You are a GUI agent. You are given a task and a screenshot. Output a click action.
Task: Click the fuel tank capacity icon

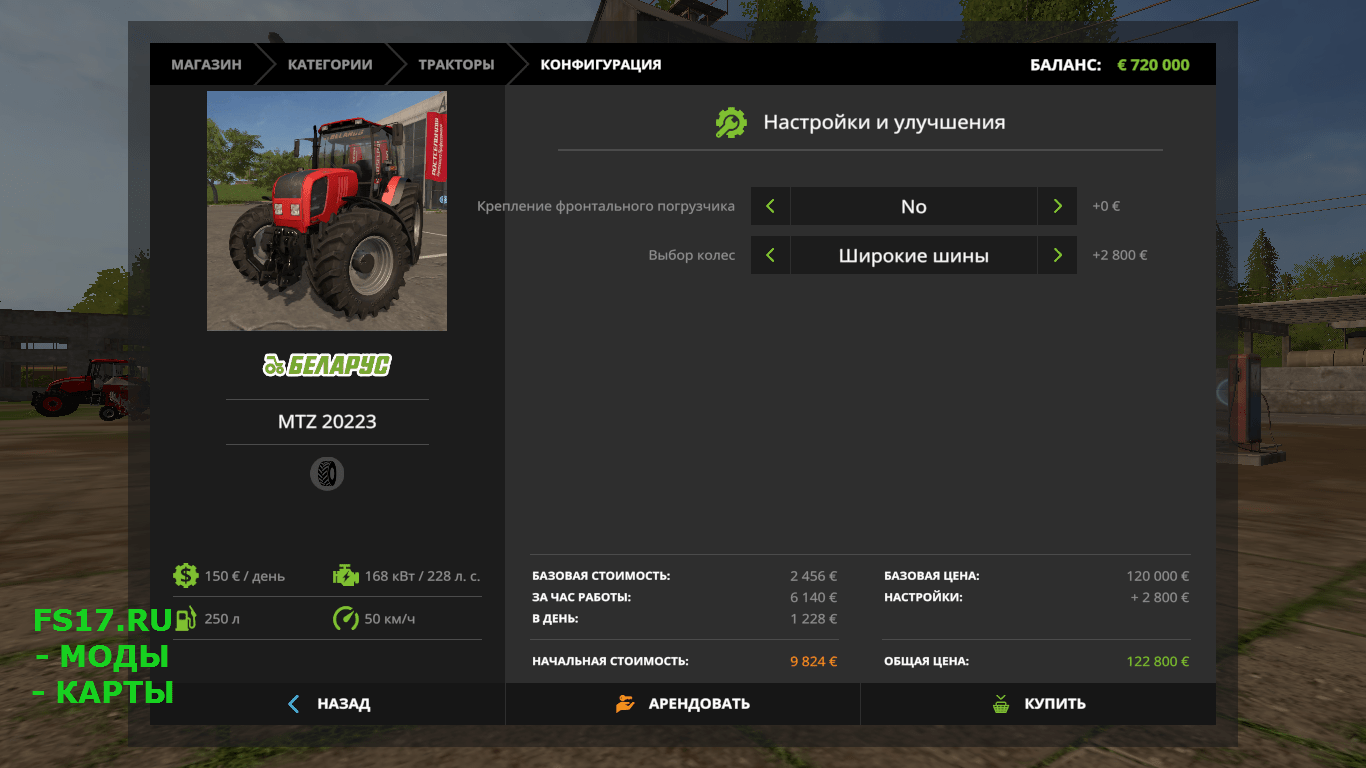(185, 618)
